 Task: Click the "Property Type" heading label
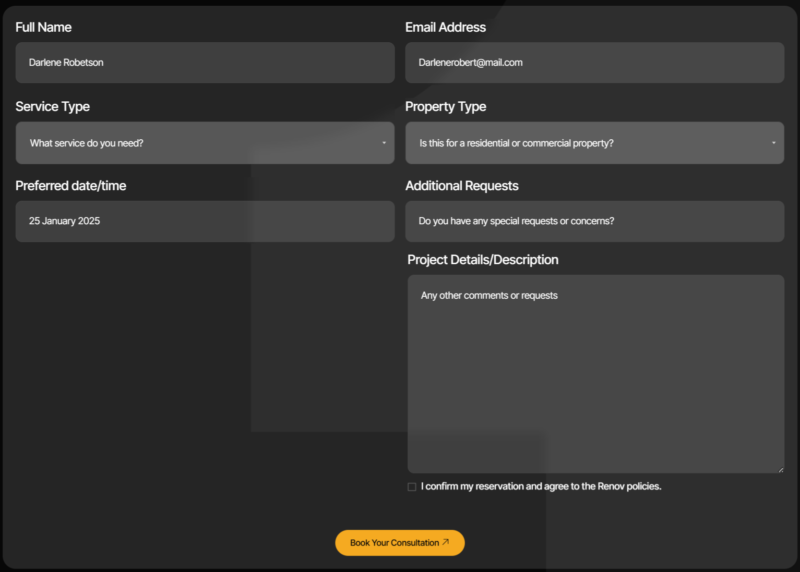pyautogui.click(x=445, y=106)
